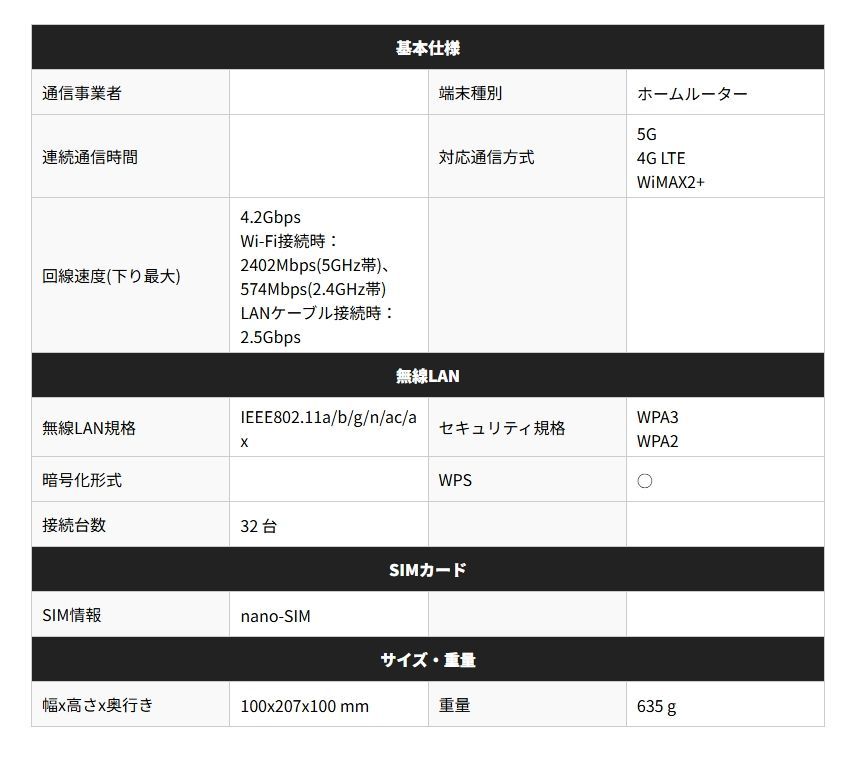Image resolution: width=852 pixels, height=764 pixels.
Task: Click the 5G text in 対応通信方式
Action: click(645, 134)
